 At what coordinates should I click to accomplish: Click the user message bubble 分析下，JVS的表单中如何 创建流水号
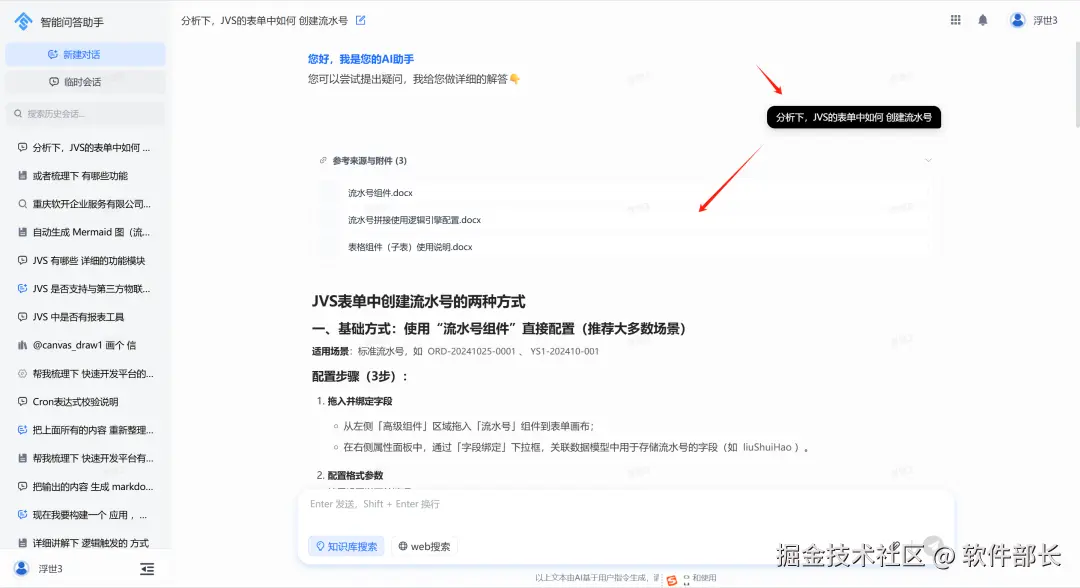(853, 117)
